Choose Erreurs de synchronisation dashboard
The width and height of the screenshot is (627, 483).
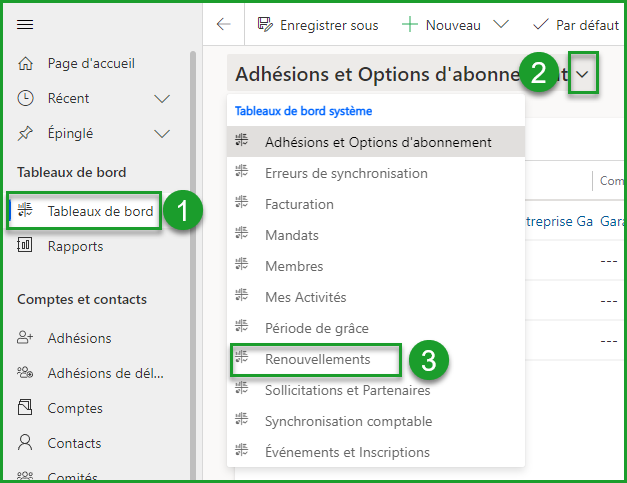click(346, 173)
